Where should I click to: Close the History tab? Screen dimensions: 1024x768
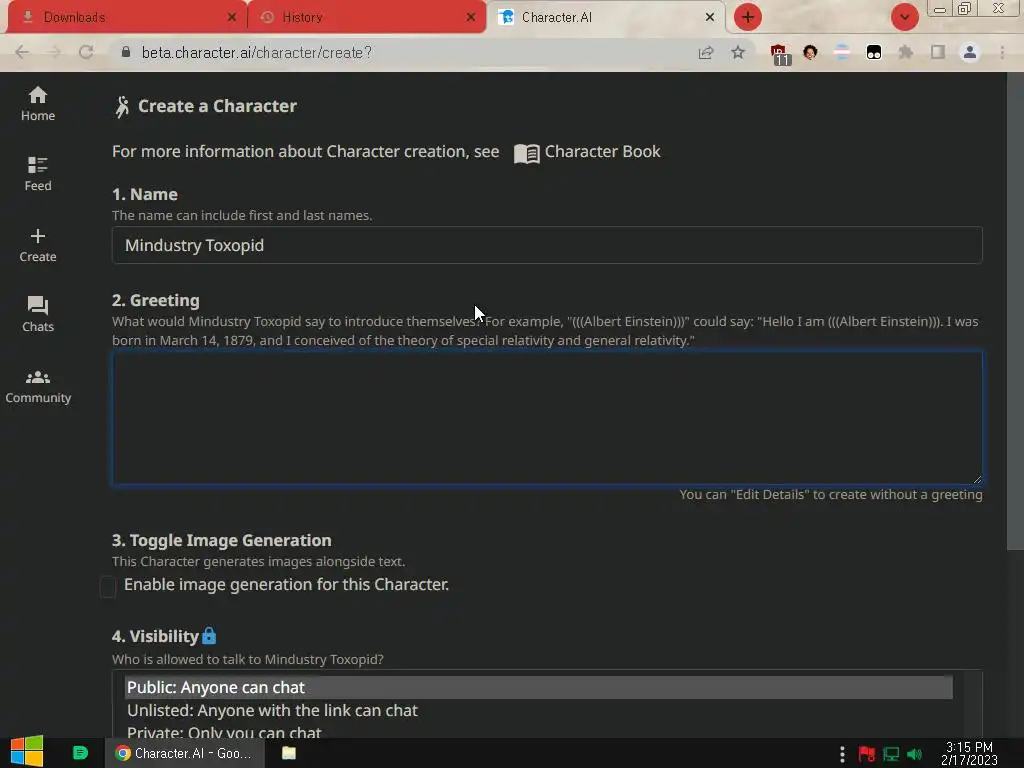point(471,18)
